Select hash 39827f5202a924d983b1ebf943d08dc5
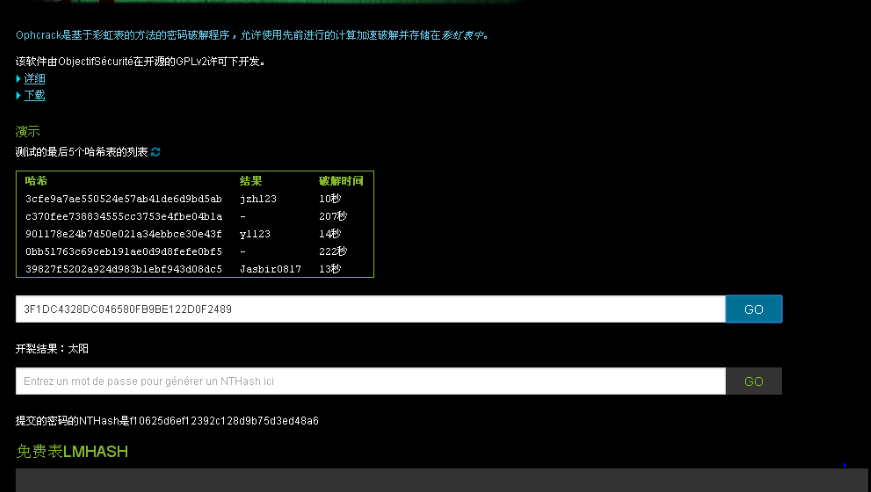Viewport: 871px width, 492px height. pos(123,269)
